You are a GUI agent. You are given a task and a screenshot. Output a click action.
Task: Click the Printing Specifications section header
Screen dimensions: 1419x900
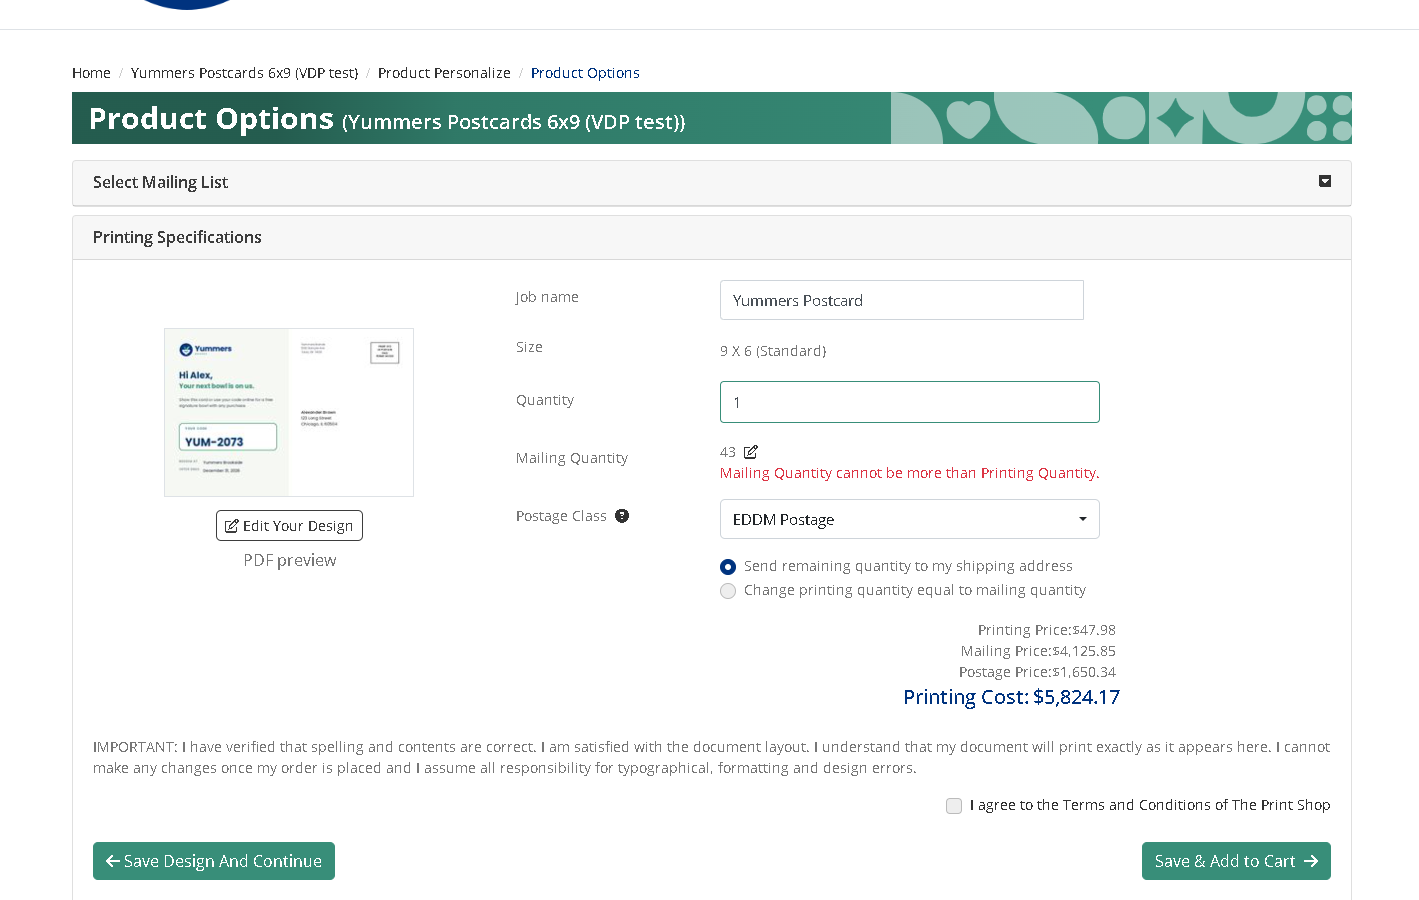(712, 238)
